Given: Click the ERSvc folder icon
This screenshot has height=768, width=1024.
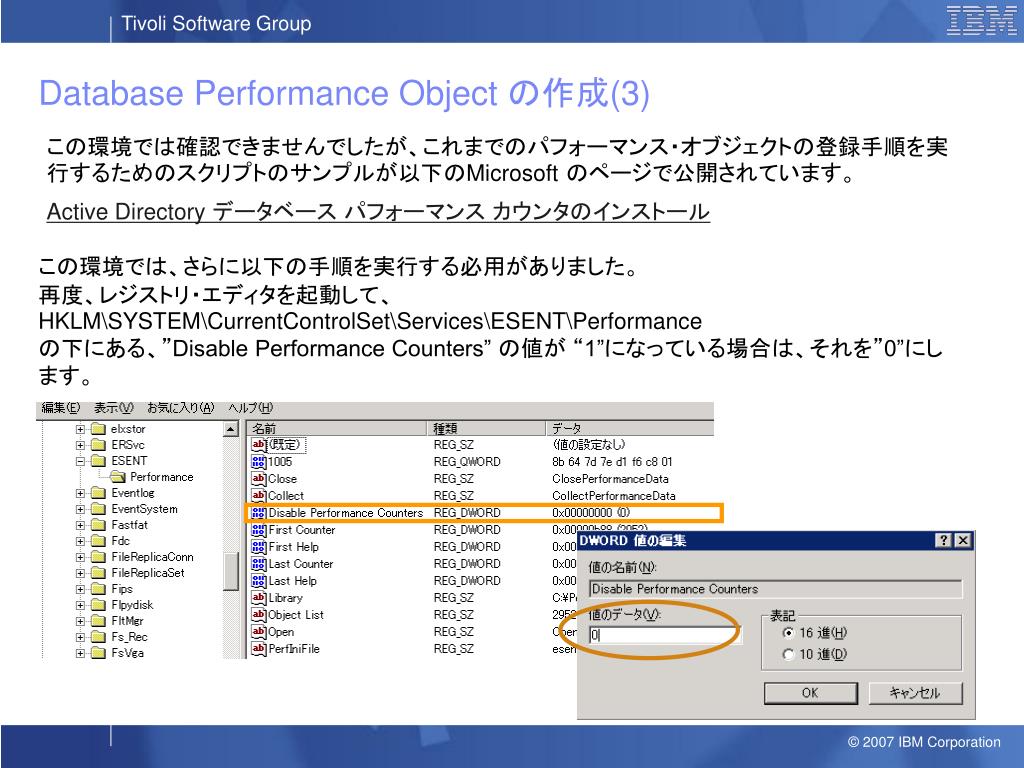Looking at the screenshot, I should pos(99,445).
